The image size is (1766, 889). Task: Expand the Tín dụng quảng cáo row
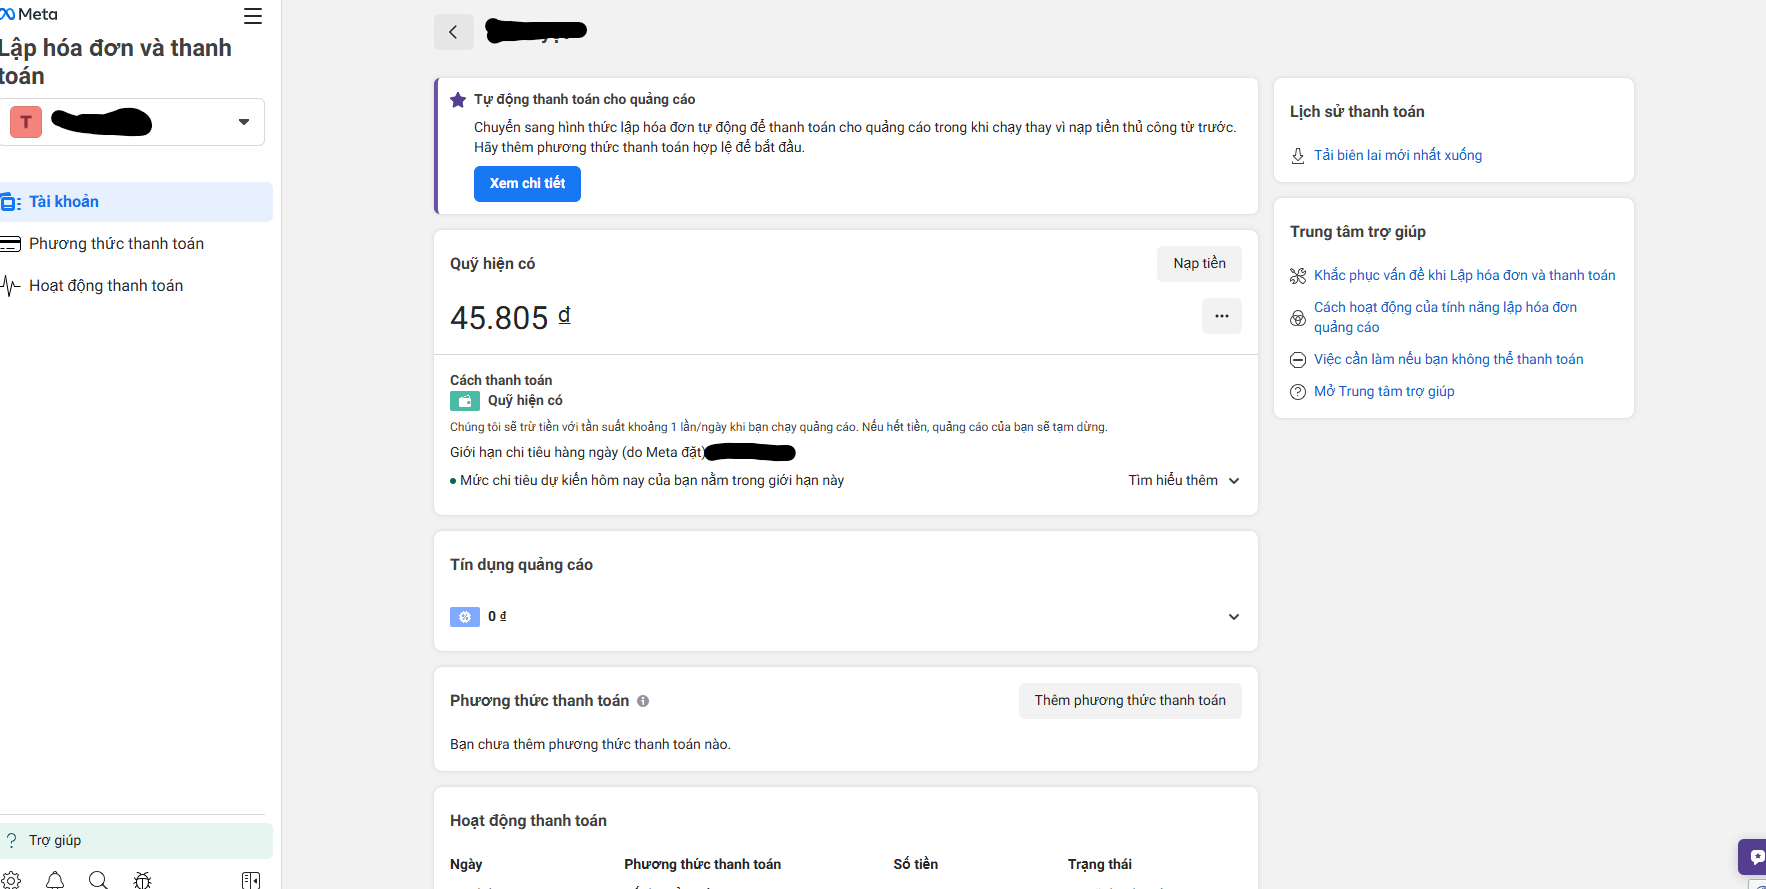tap(1233, 617)
